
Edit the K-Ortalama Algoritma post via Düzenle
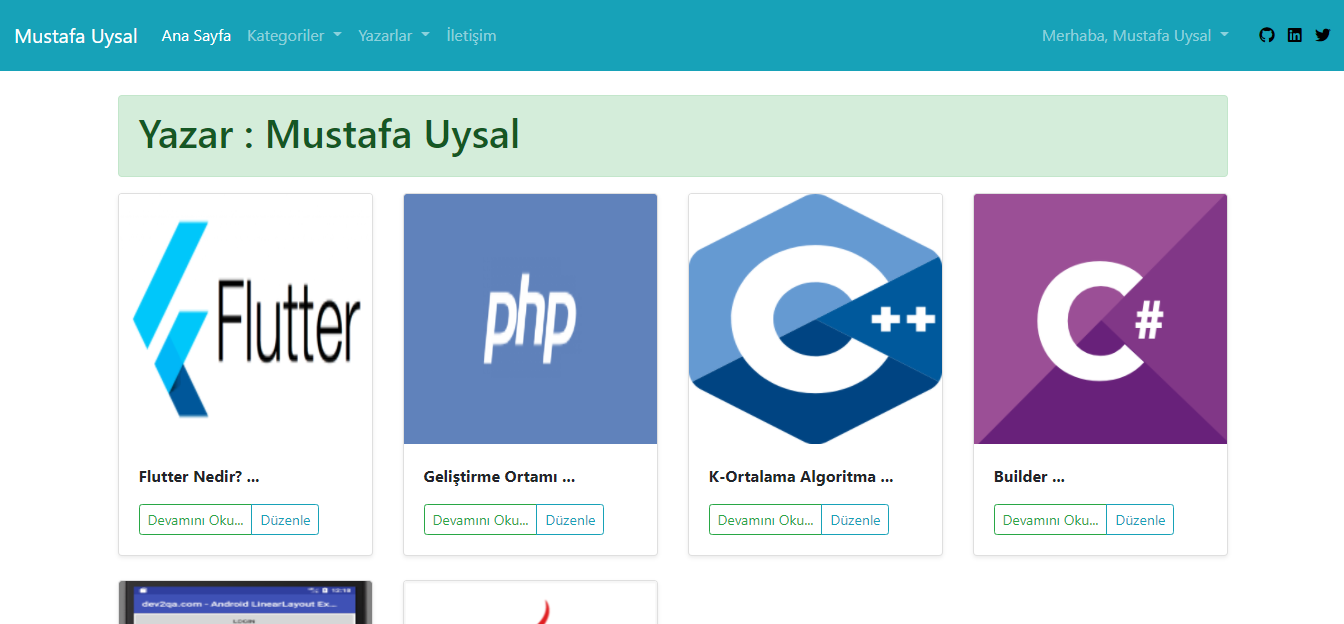[x=855, y=519]
